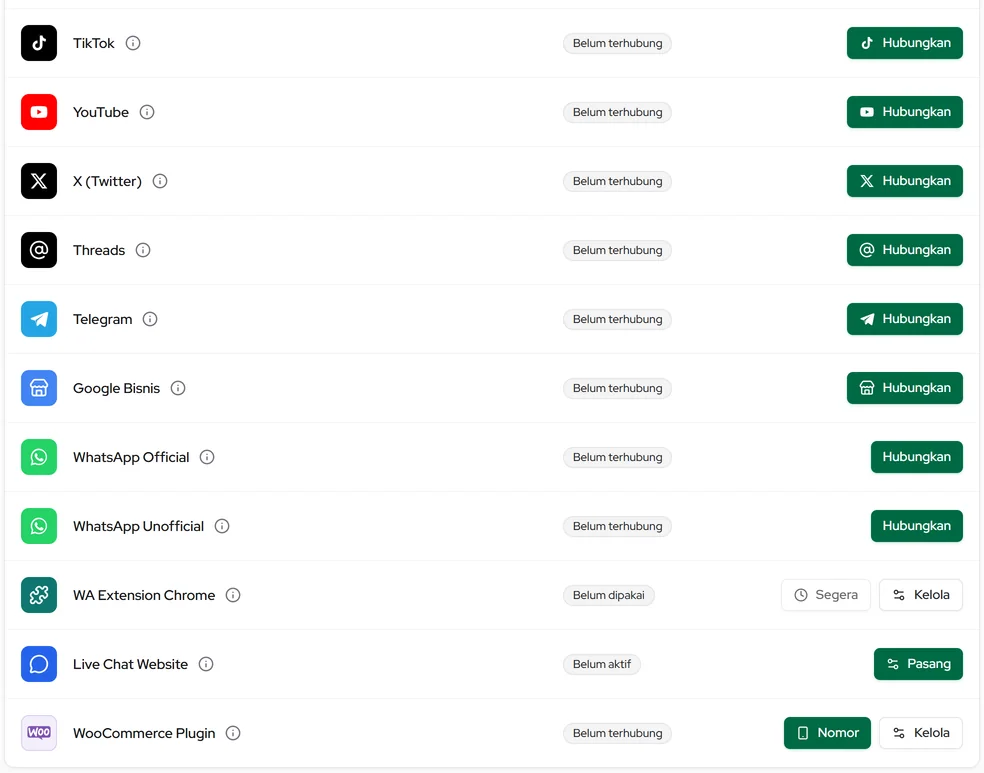Open info tooltip next to TikTok
The image size is (984, 773).
coord(133,43)
